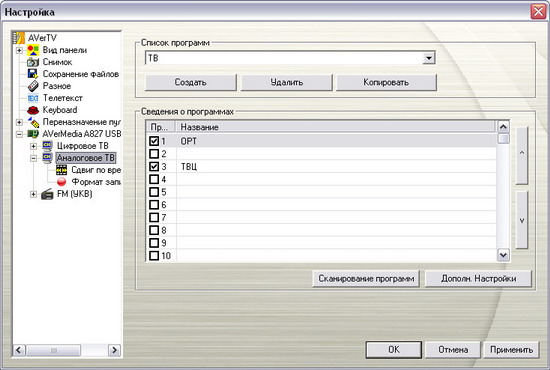Screen dimensions: 550x370
Task: Click the Пр... column header
Action: [x=161, y=127]
